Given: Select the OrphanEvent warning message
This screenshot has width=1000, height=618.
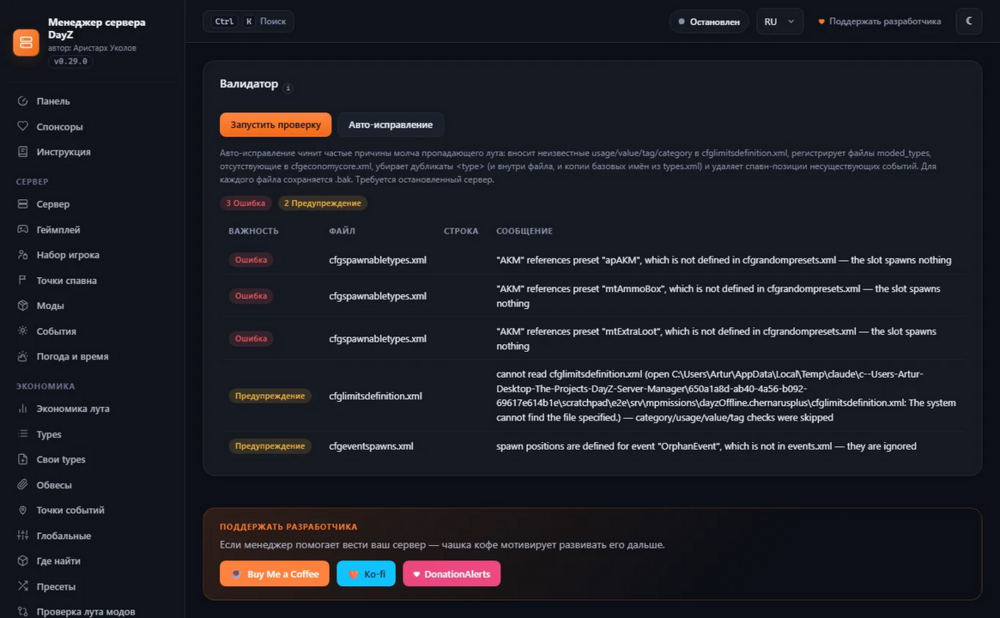Looking at the screenshot, I should [706, 446].
